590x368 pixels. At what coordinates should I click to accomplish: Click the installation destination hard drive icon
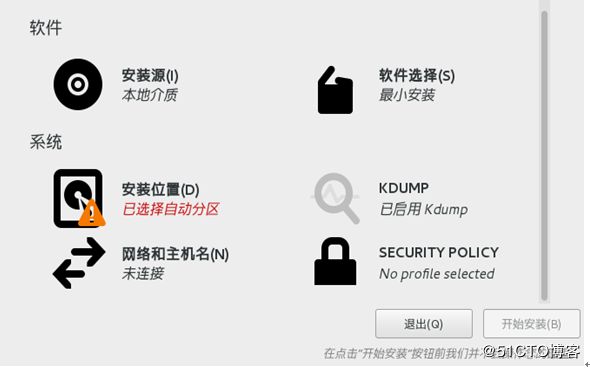tap(78, 198)
